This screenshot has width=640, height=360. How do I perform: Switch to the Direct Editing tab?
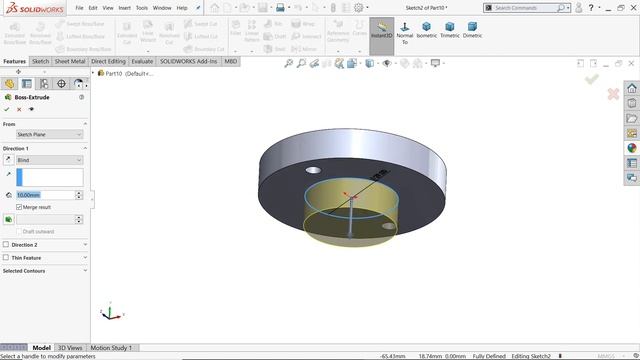[108, 61]
